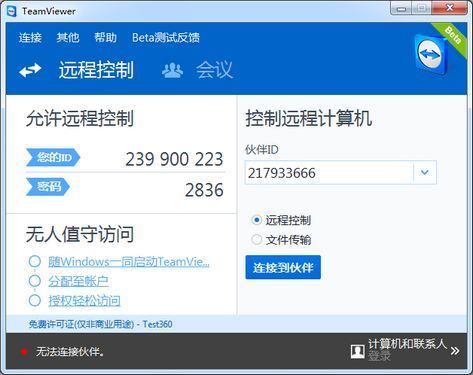The height and width of the screenshot is (375, 473).
Task: Click the 密码 label tag
Action: coord(48,187)
